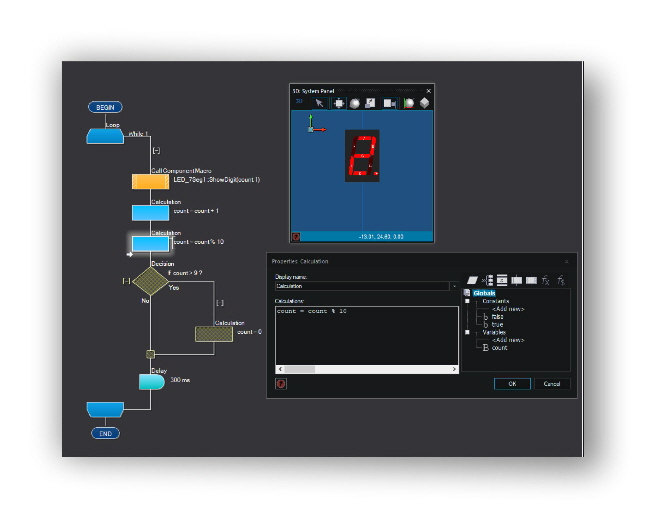The image size is (660, 531).
Task: Collapse the loop using its [-] marker
Action: [x=156, y=151]
